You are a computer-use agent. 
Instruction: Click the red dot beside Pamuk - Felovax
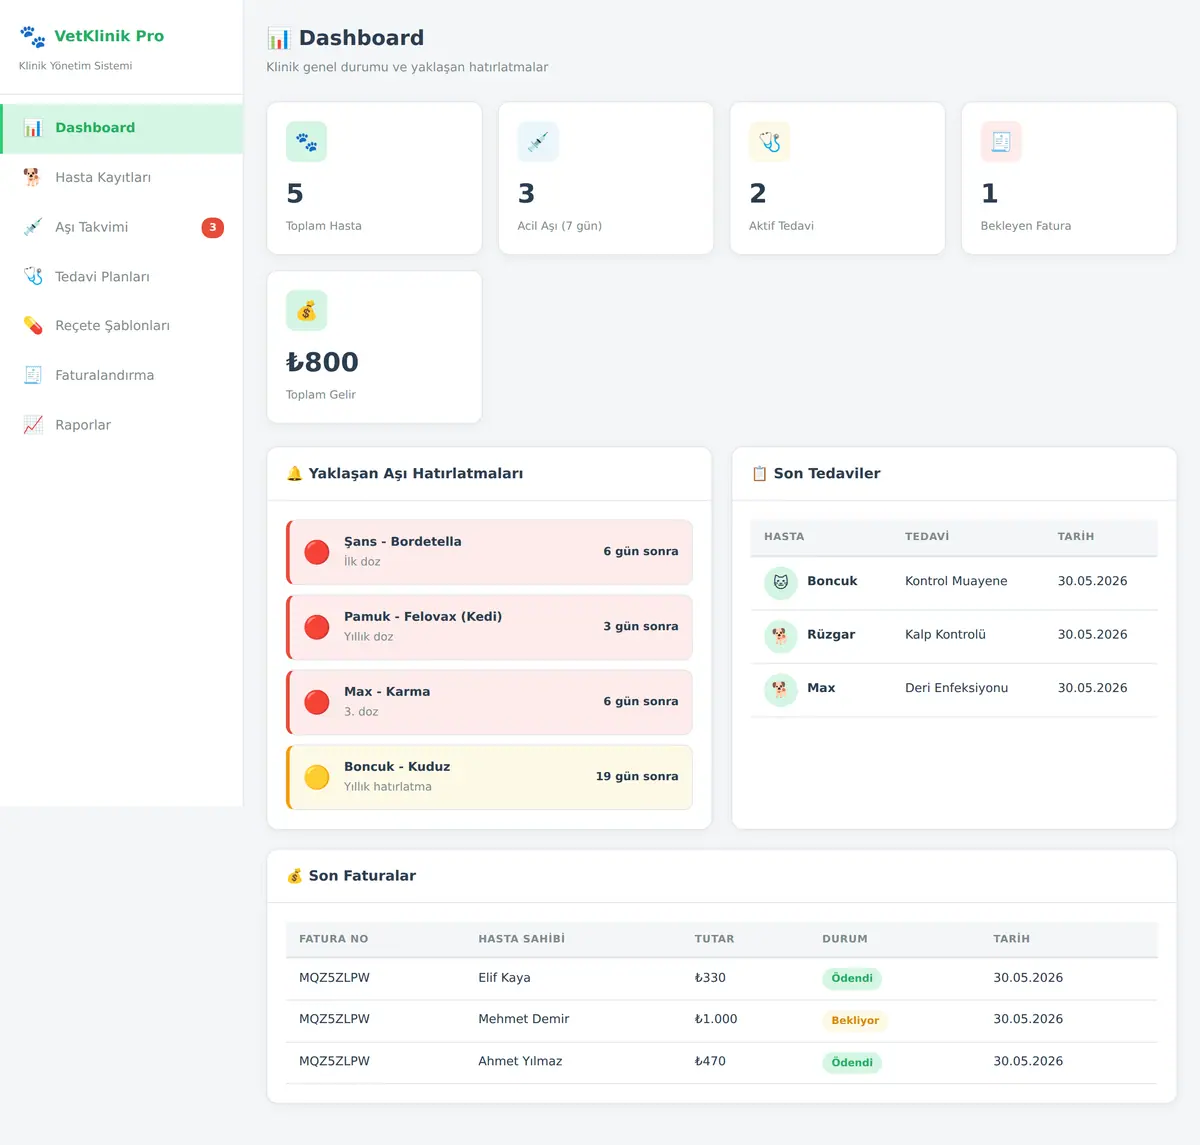317,627
